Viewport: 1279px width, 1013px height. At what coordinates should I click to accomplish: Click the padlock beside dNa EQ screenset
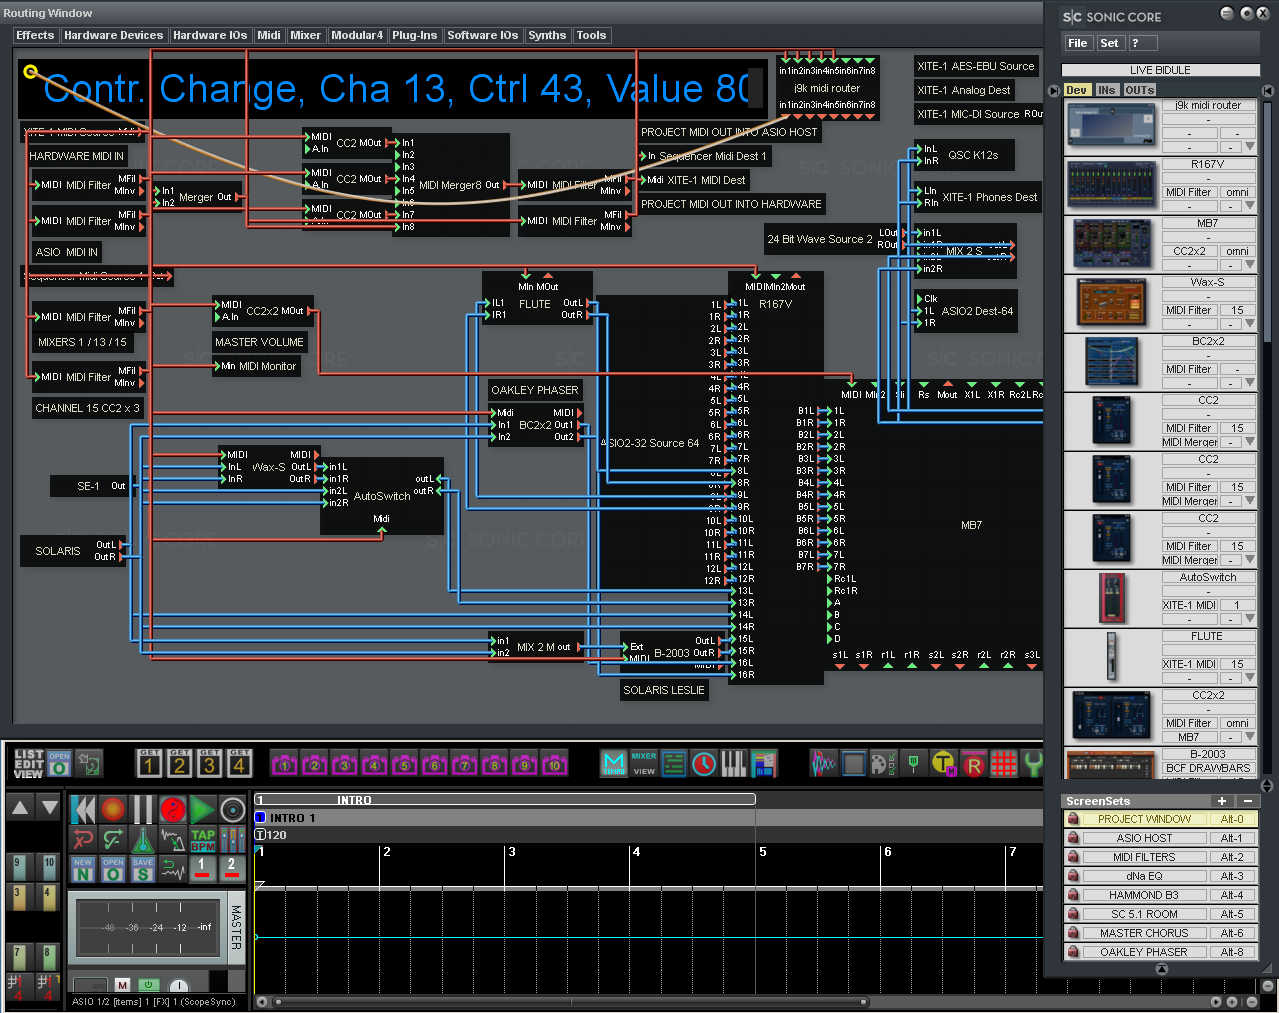click(x=1073, y=876)
